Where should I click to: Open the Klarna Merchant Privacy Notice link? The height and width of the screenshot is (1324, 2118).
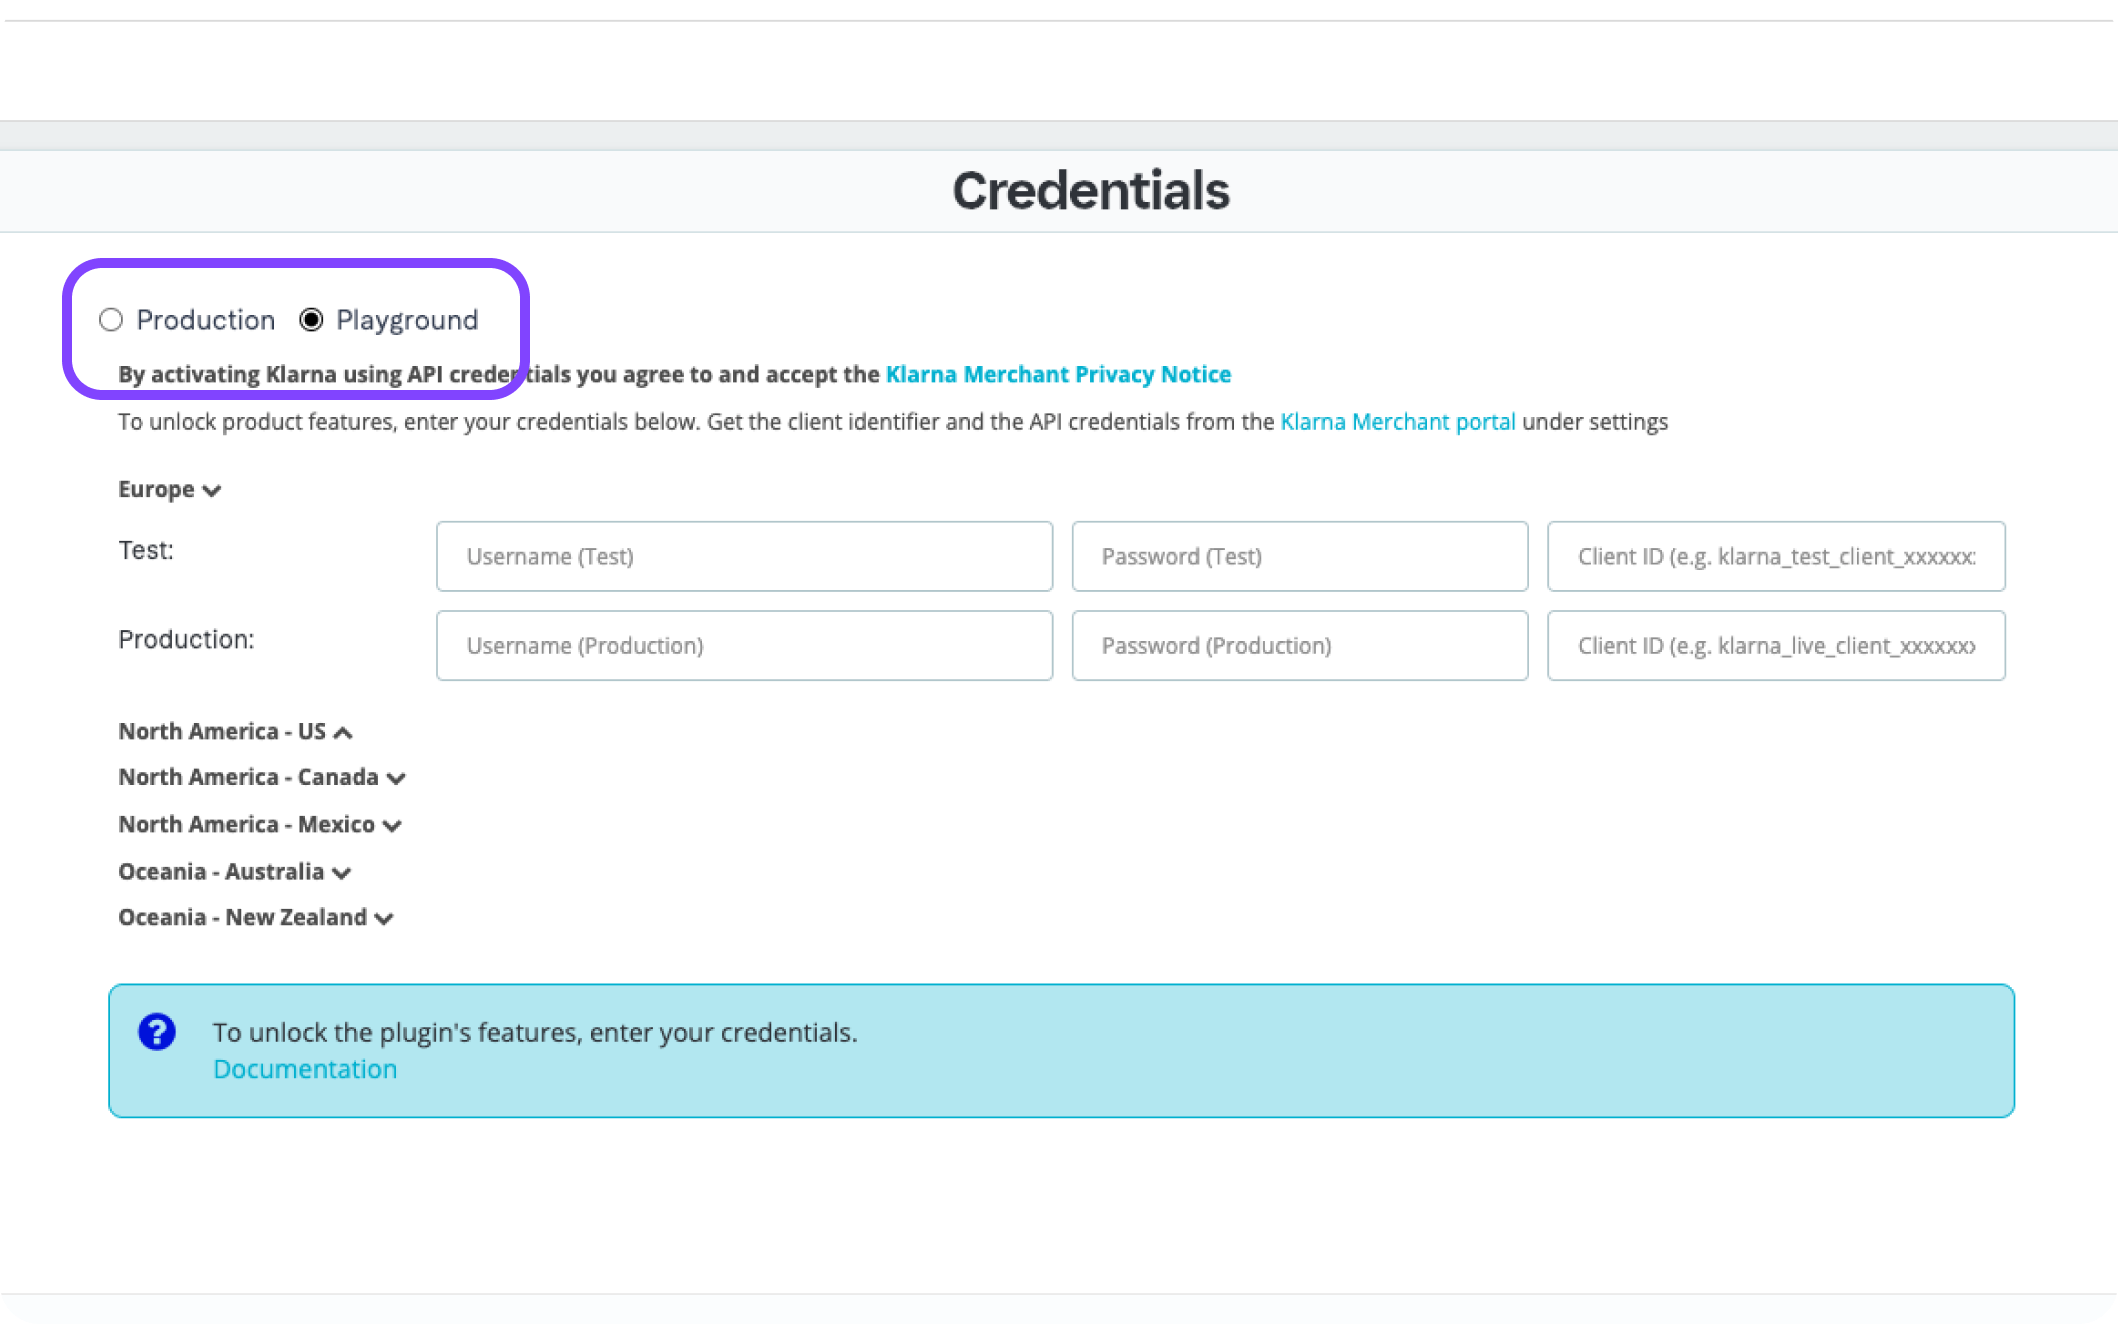tap(1058, 374)
